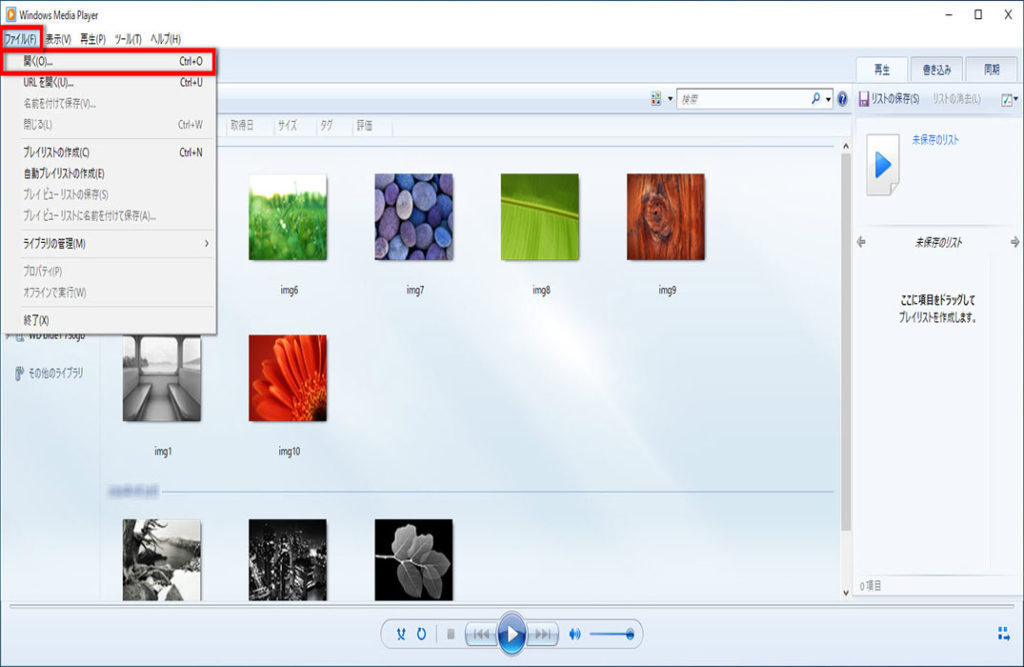This screenshot has height=667, width=1024.
Task: Click the 未保存のリスト link
Action: 935,140
